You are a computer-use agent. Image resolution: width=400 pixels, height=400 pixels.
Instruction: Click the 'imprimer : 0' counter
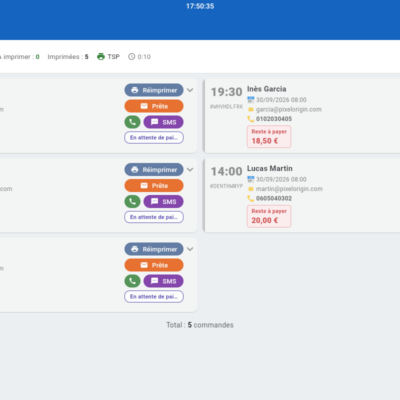click(20, 57)
